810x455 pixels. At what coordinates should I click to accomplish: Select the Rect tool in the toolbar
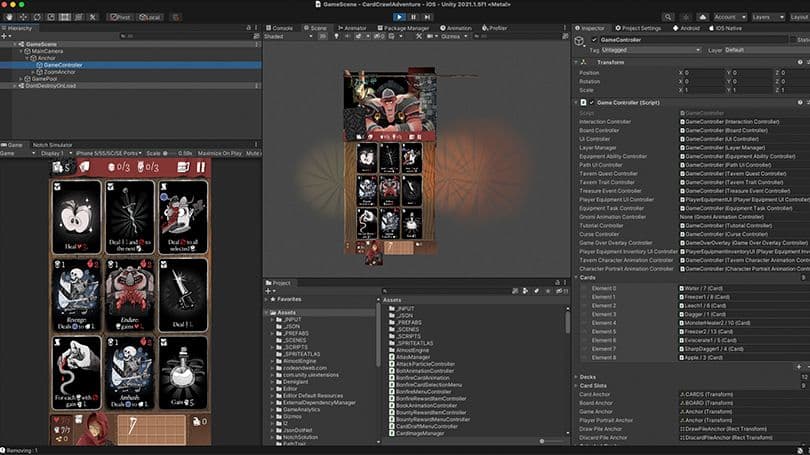[x=65, y=17]
